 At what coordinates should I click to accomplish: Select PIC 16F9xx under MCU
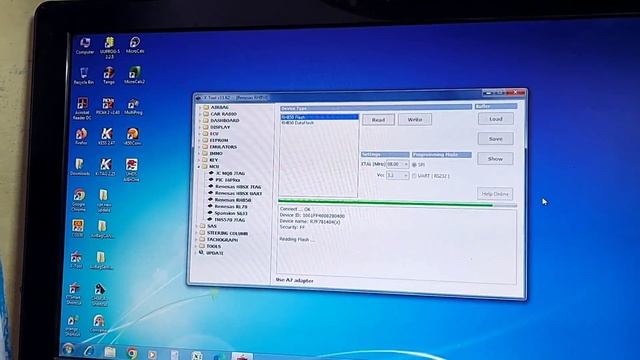pyautogui.click(x=224, y=180)
